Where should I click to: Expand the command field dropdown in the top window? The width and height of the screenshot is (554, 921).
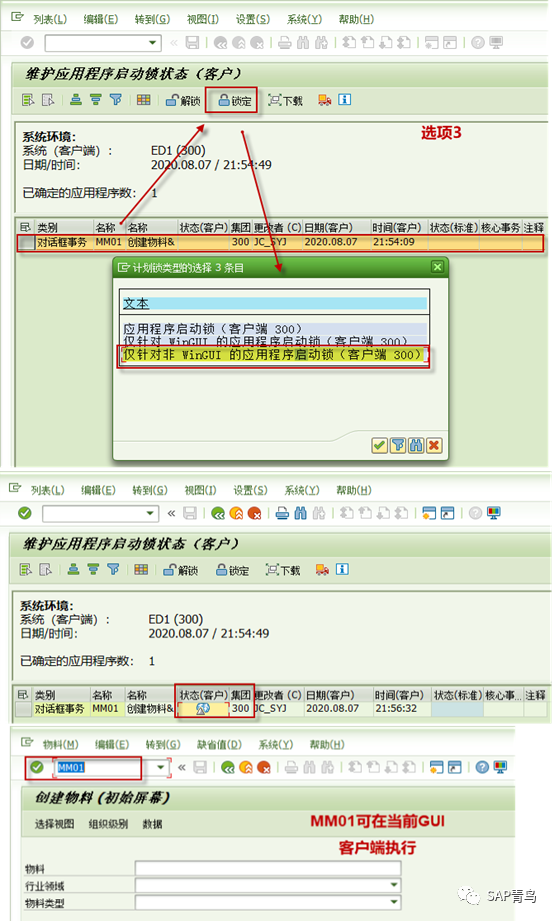[x=153, y=43]
